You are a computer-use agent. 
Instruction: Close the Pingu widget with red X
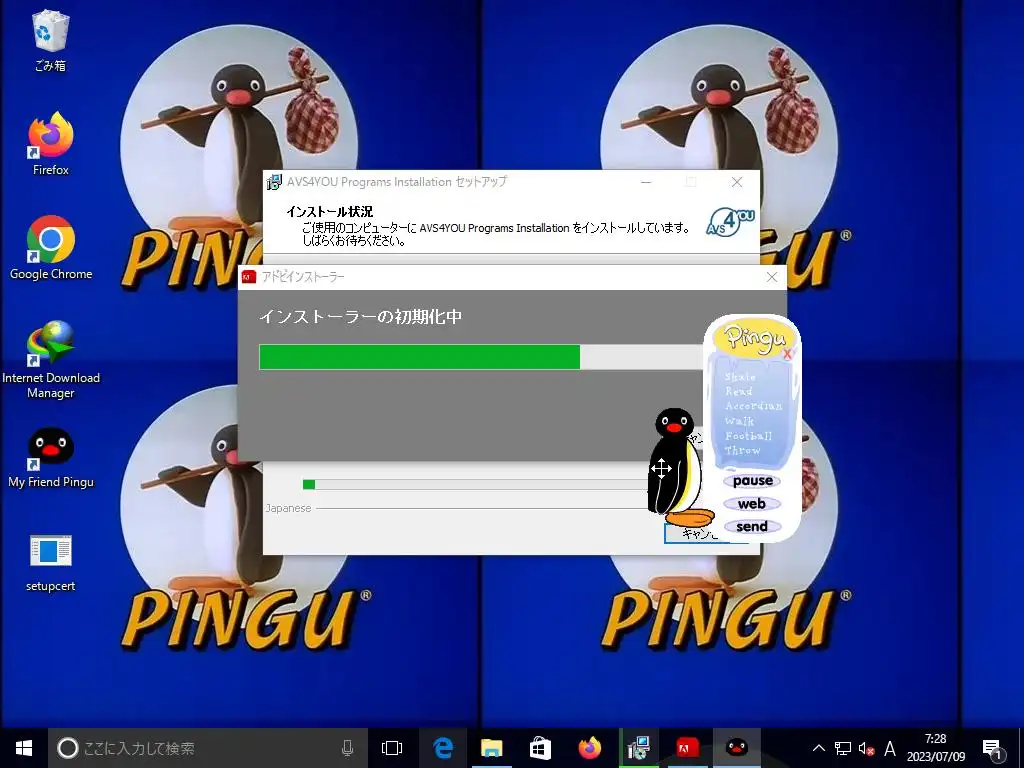(787, 355)
